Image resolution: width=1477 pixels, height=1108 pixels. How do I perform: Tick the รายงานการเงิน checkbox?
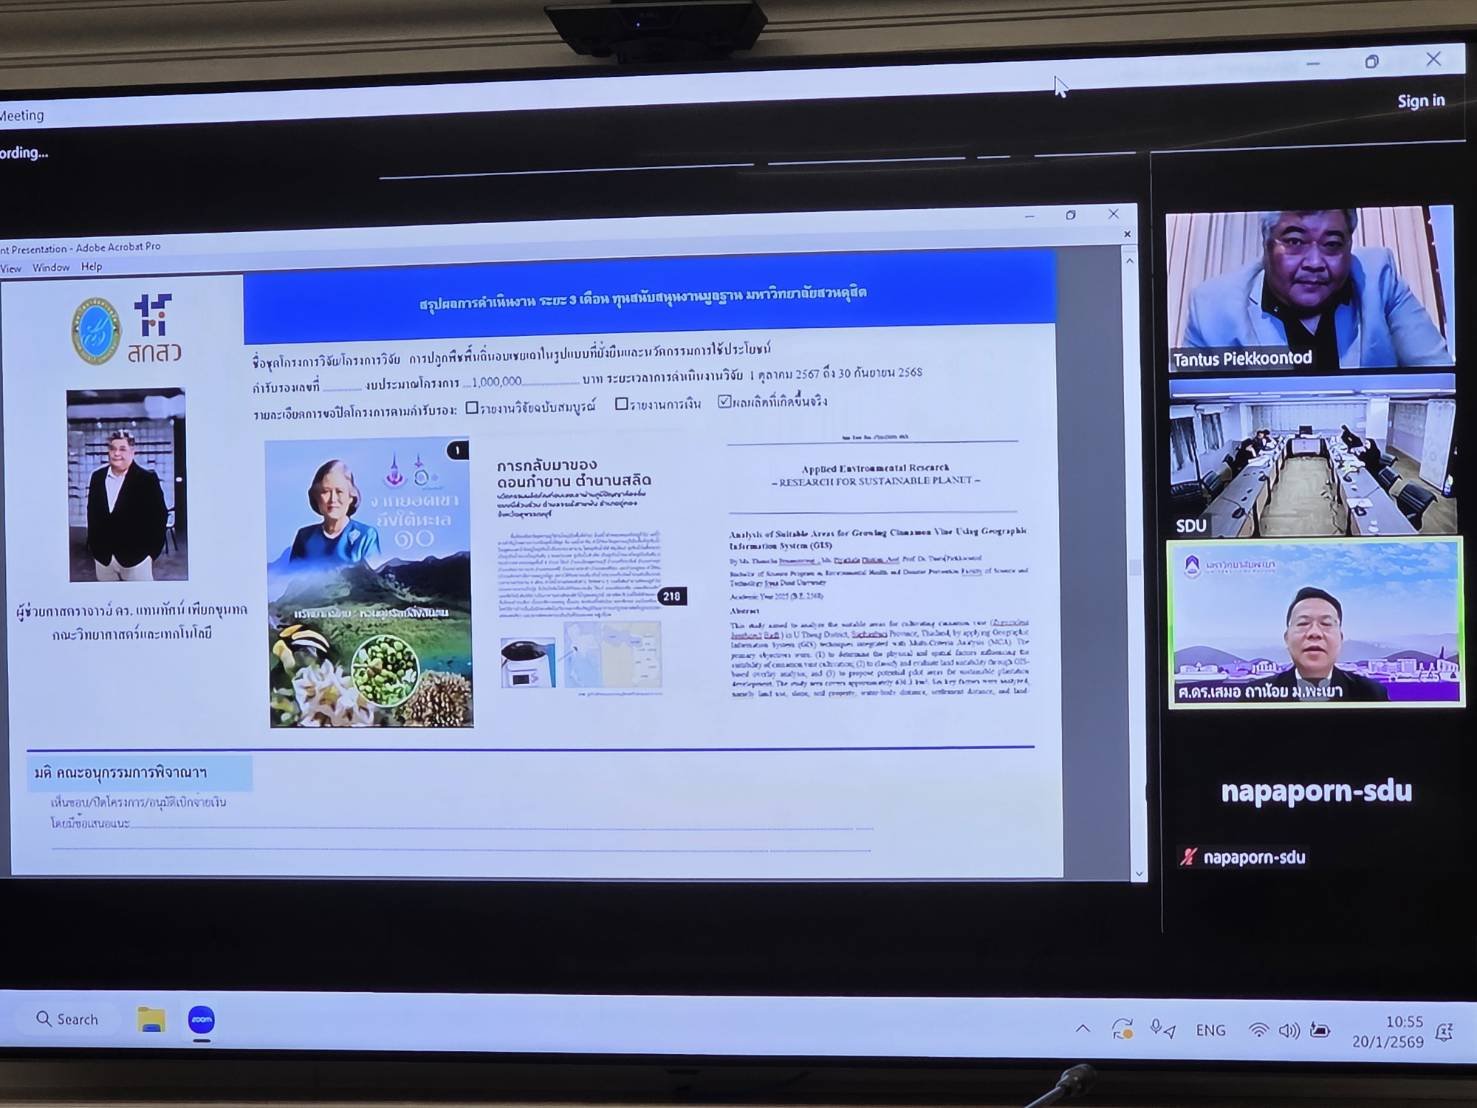point(621,404)
